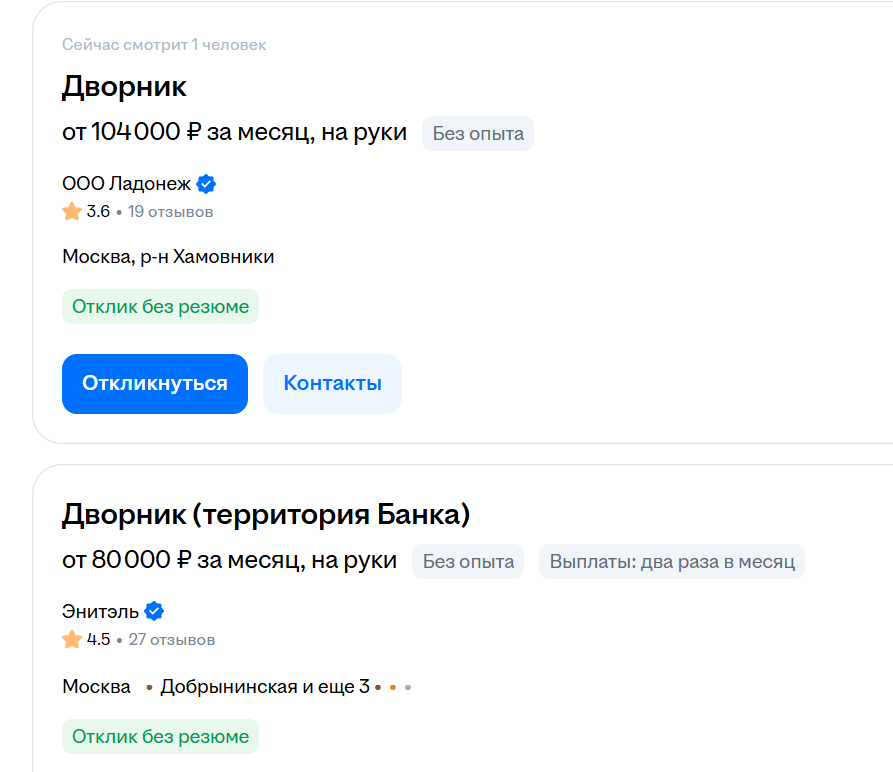Visit the ООО Ладонеж company page
Viewport: 893px width, 772px height.
[x=126, y=184]
